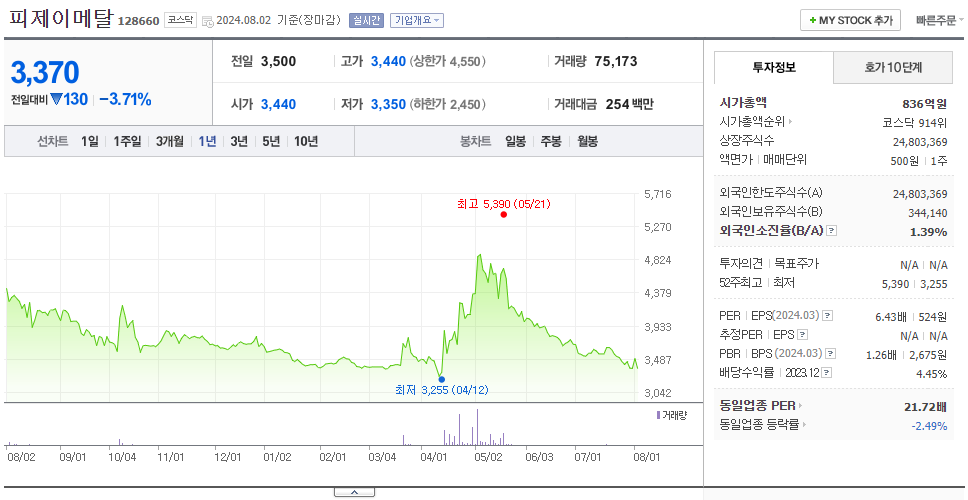The width and height of the screenshot is (968, 500).
Task: Click the 전일 value 3,500
Action: point(278,62)
